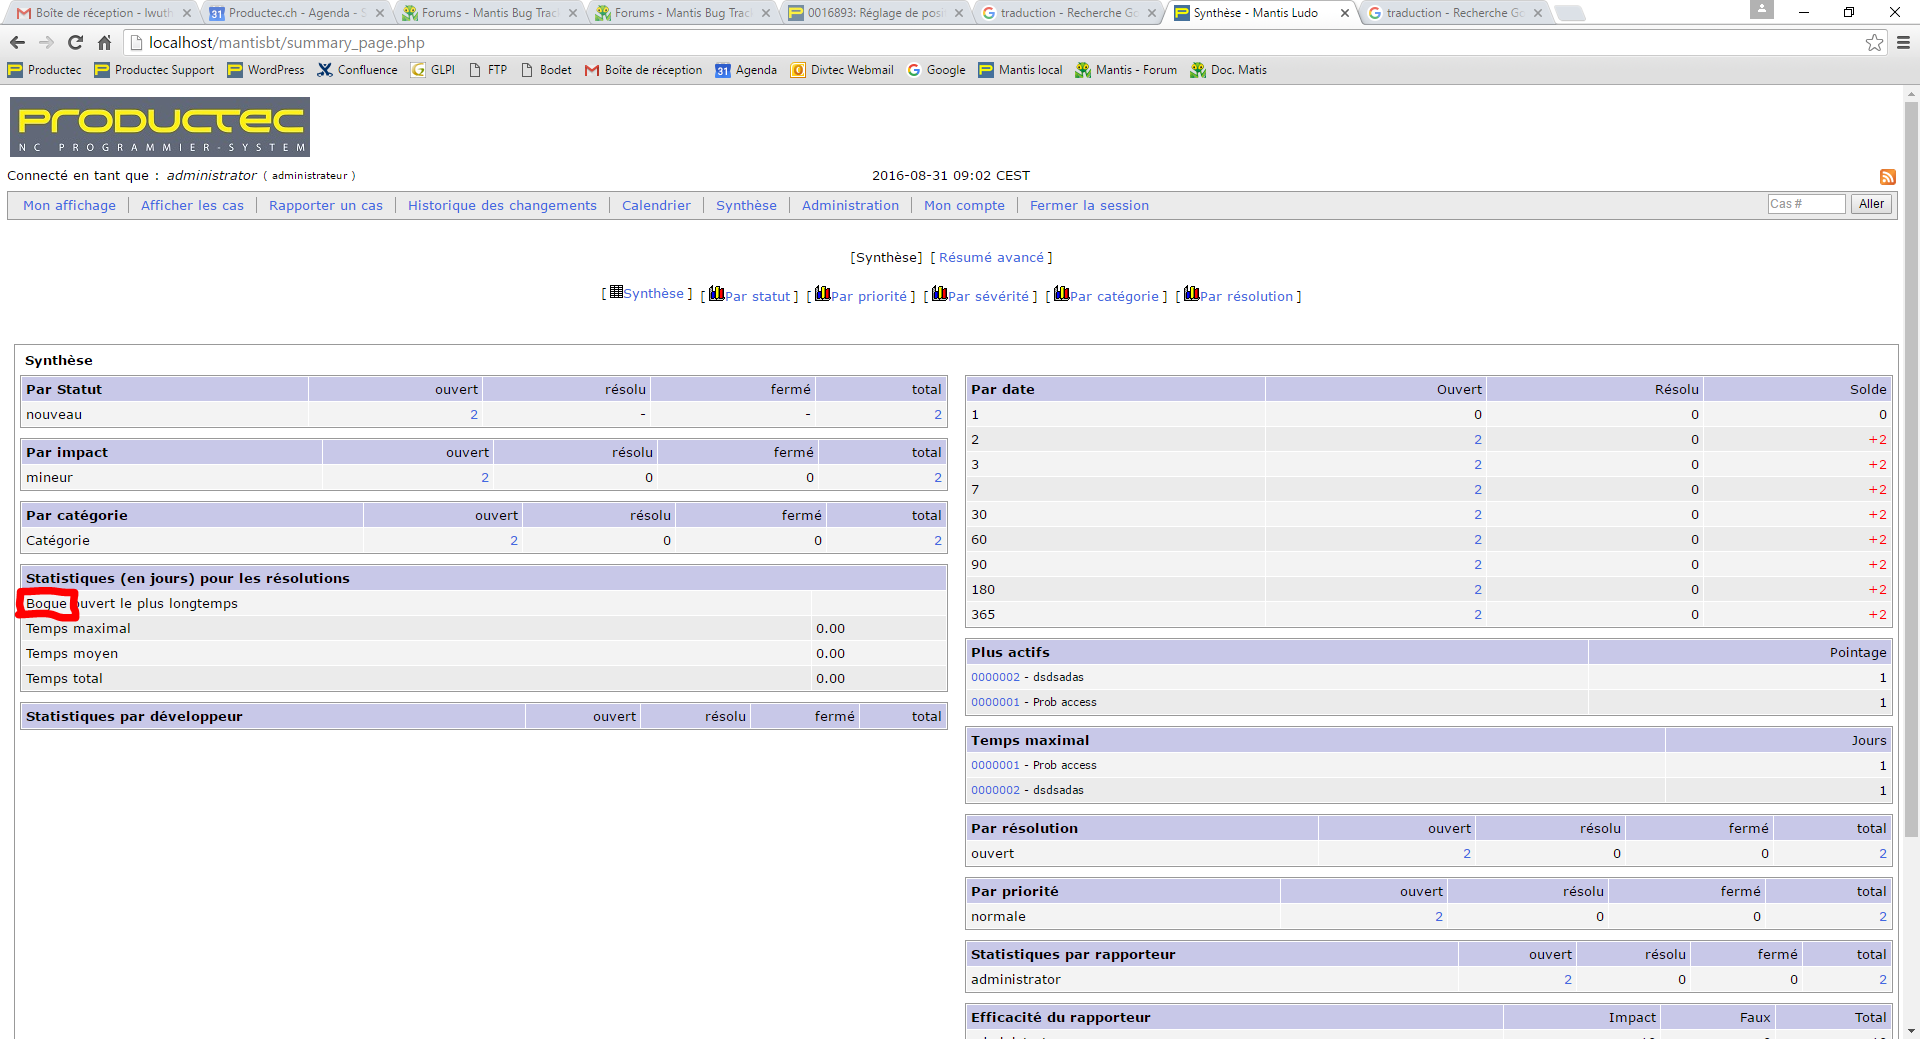Click the RSS feed icon
The width and height of the screenshot is (1920, 1039).
click(1887, 177)
